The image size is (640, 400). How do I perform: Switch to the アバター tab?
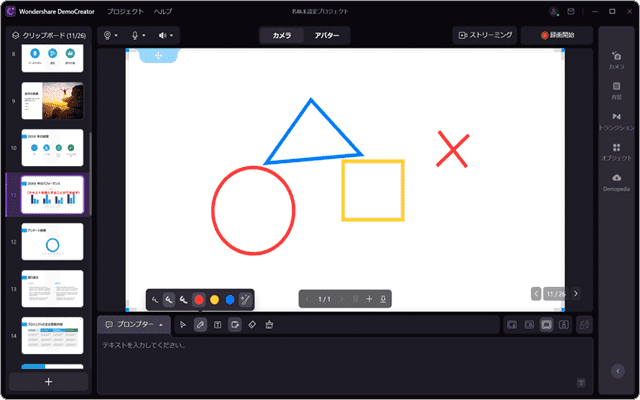327,36
